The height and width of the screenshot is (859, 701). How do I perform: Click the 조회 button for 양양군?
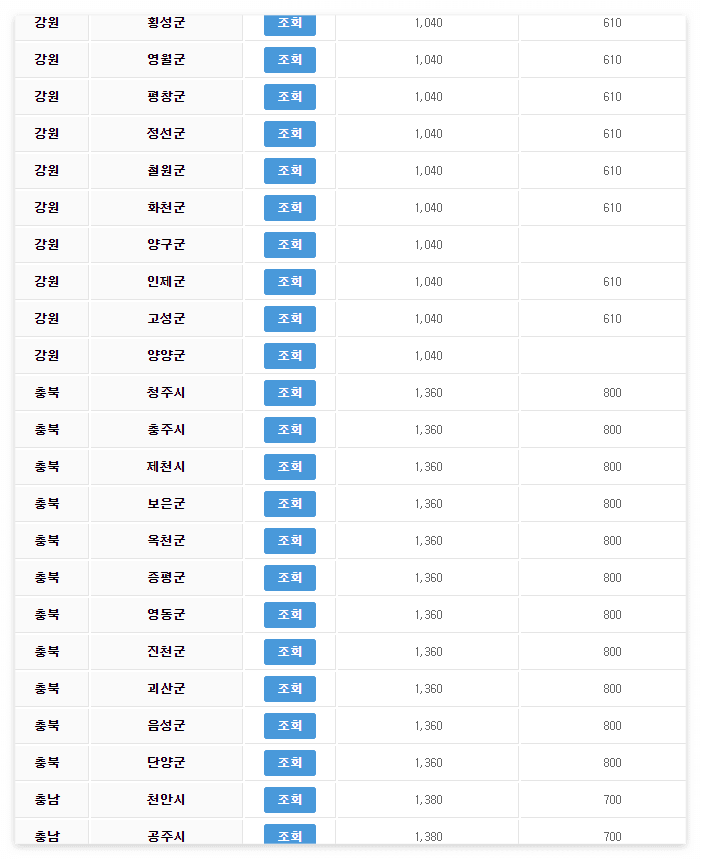[x=289, y=356]
